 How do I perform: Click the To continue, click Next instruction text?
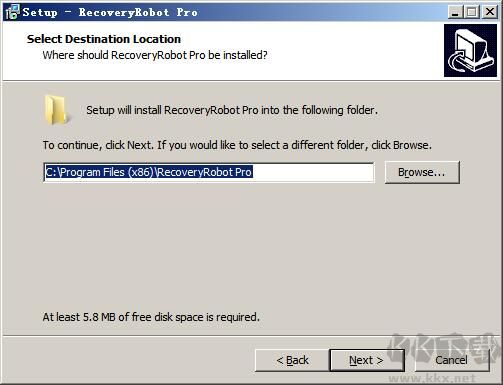point(237,145)
